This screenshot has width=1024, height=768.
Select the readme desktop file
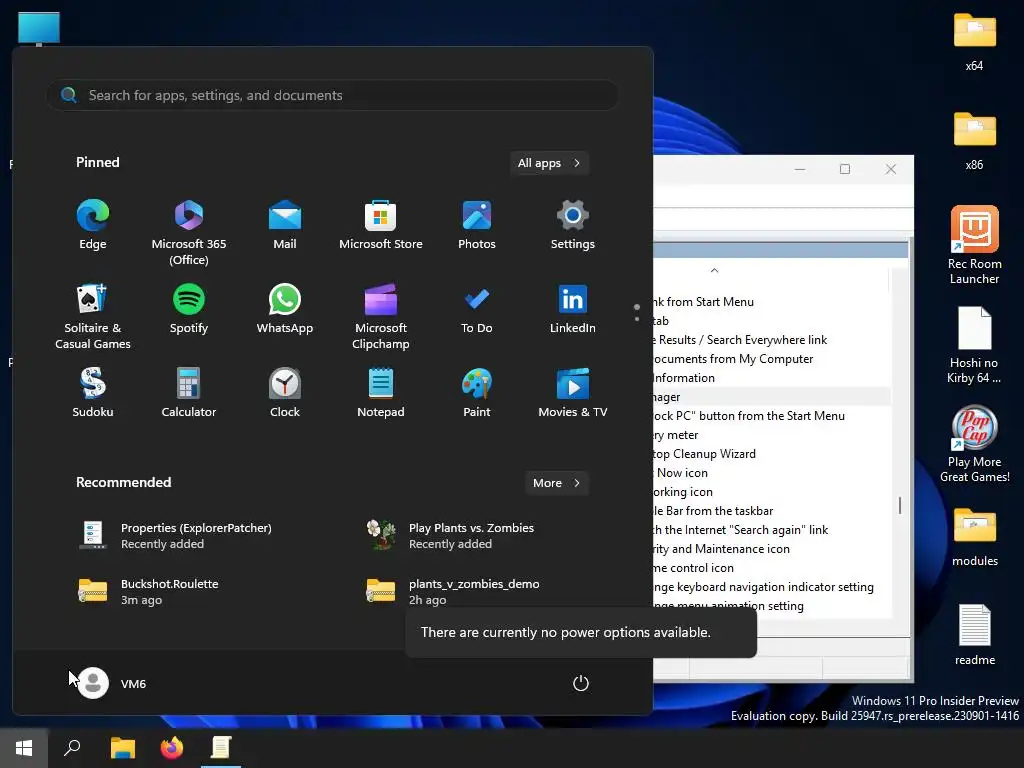(x=974, y=635)
